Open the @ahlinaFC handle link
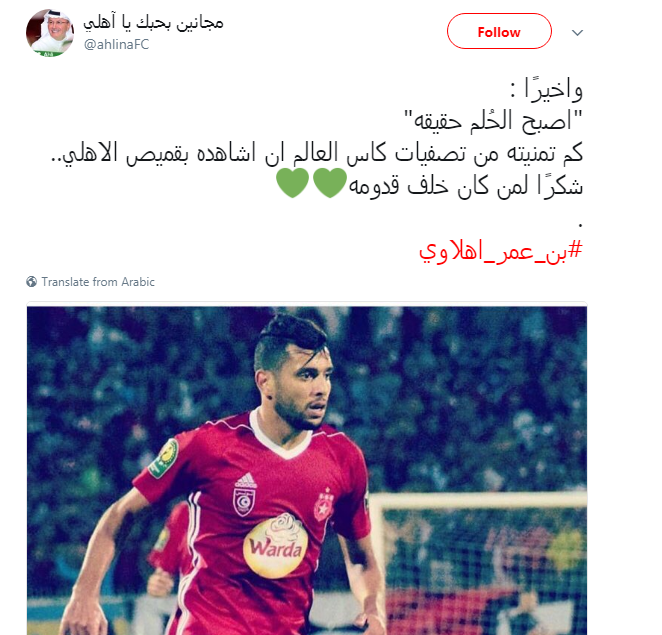 tap(117, 44)
